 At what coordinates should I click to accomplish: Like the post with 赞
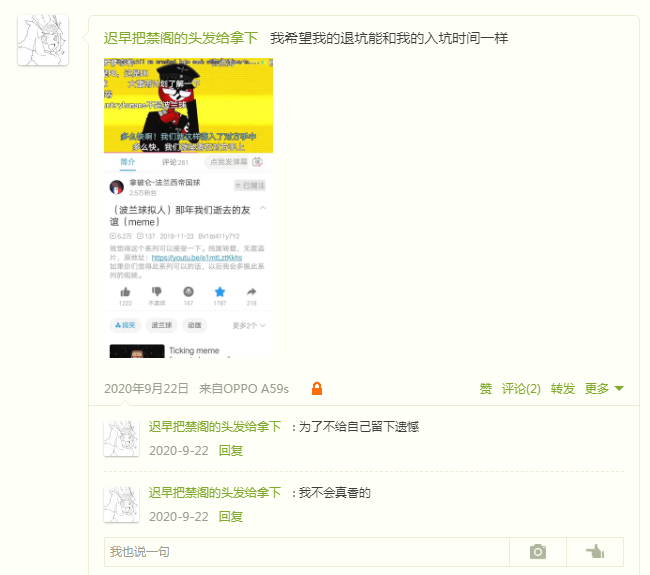click(485, 388)
